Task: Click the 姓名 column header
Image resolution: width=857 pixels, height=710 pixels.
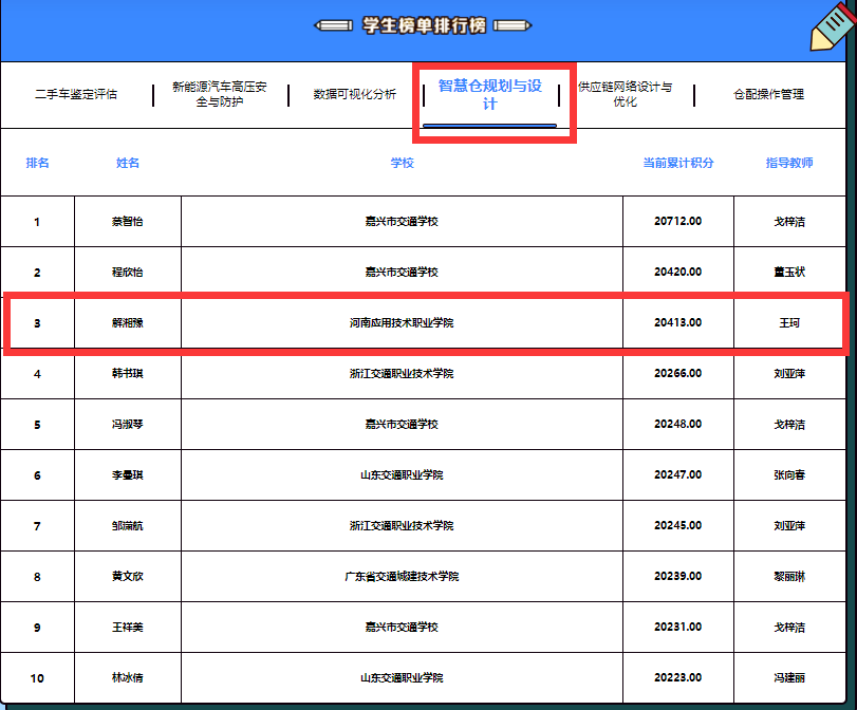Action: [127, 163]
